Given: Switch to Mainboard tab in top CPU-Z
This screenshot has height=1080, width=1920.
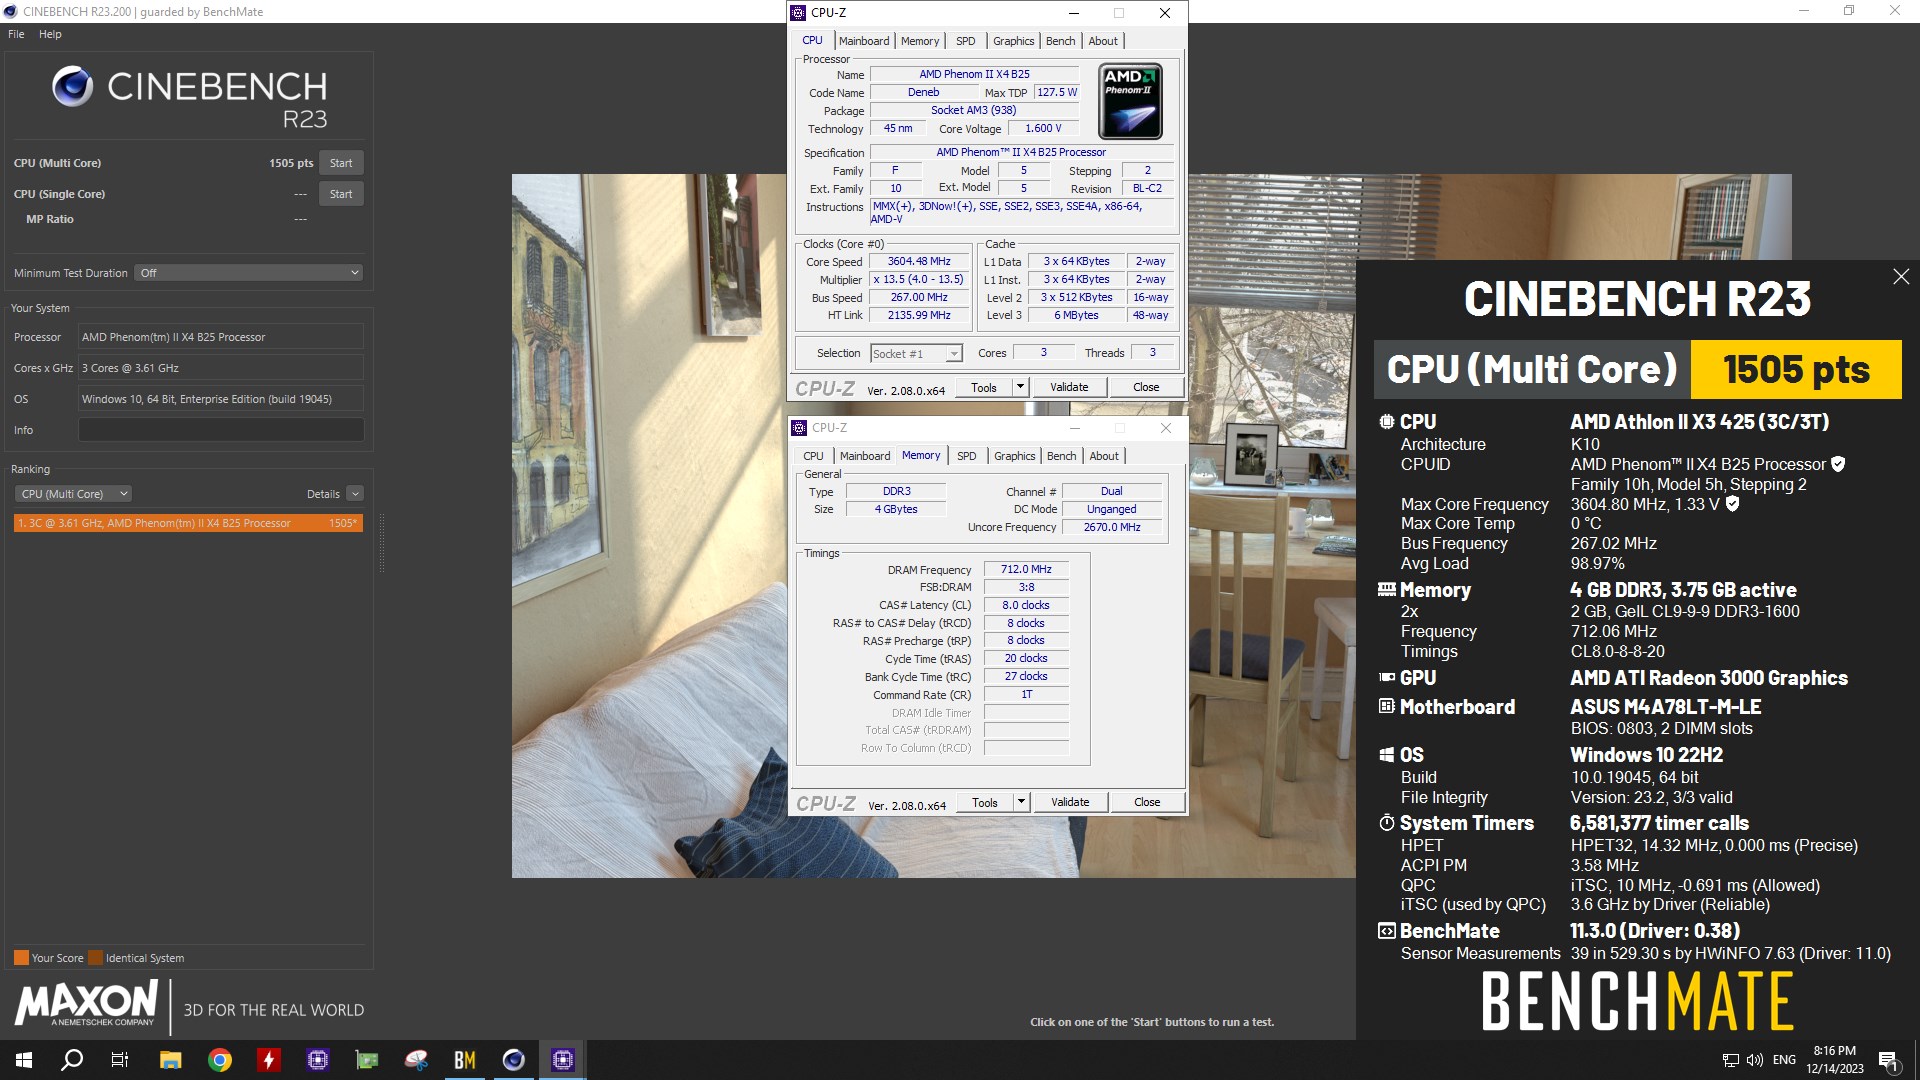Looking at the screenshot, I should tap(864, 41).
